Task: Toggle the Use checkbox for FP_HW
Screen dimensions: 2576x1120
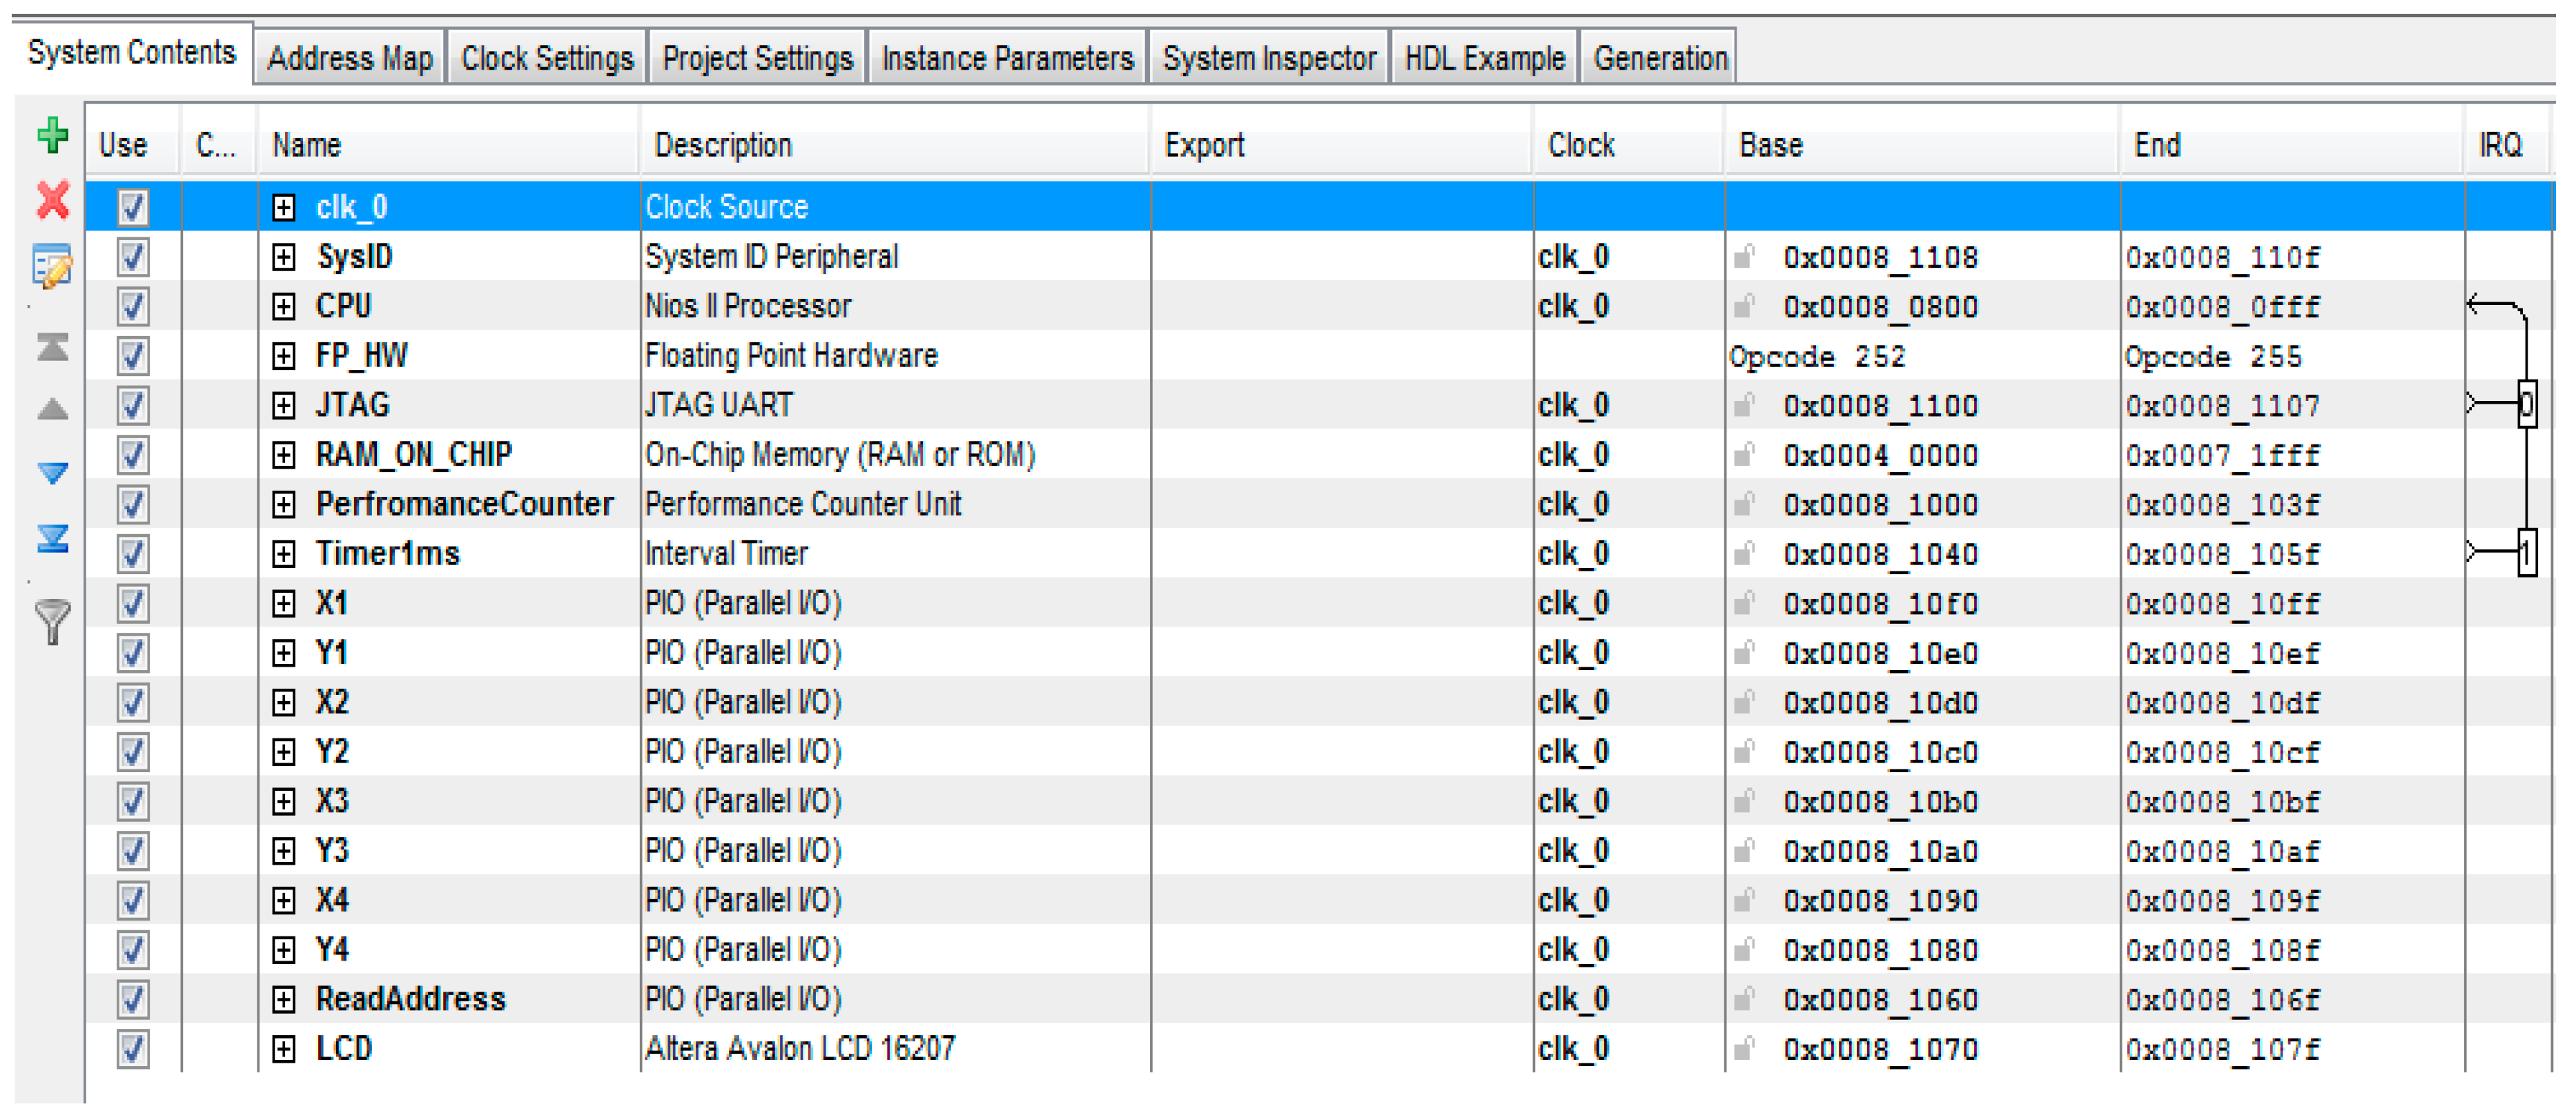Action: [133, 356]
